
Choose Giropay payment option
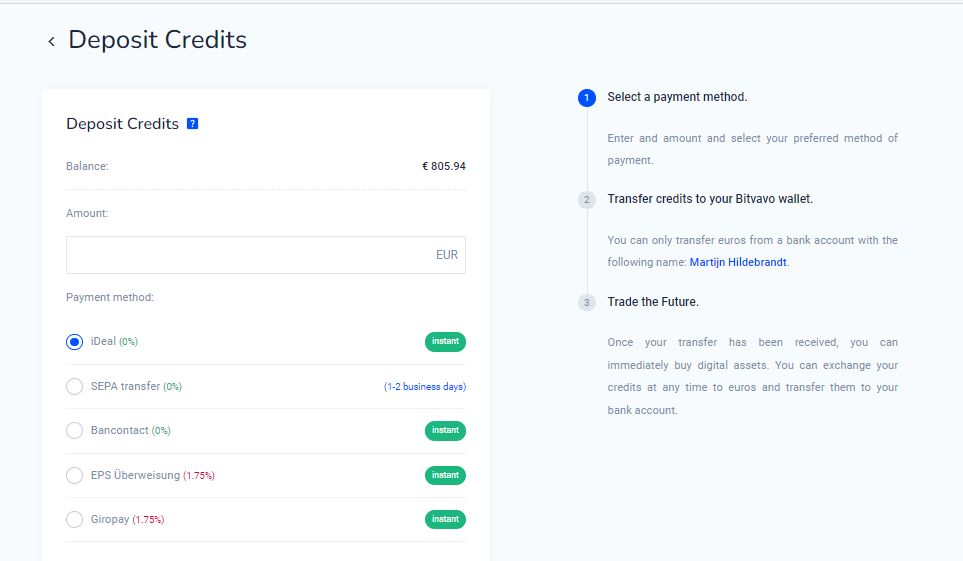74,519
